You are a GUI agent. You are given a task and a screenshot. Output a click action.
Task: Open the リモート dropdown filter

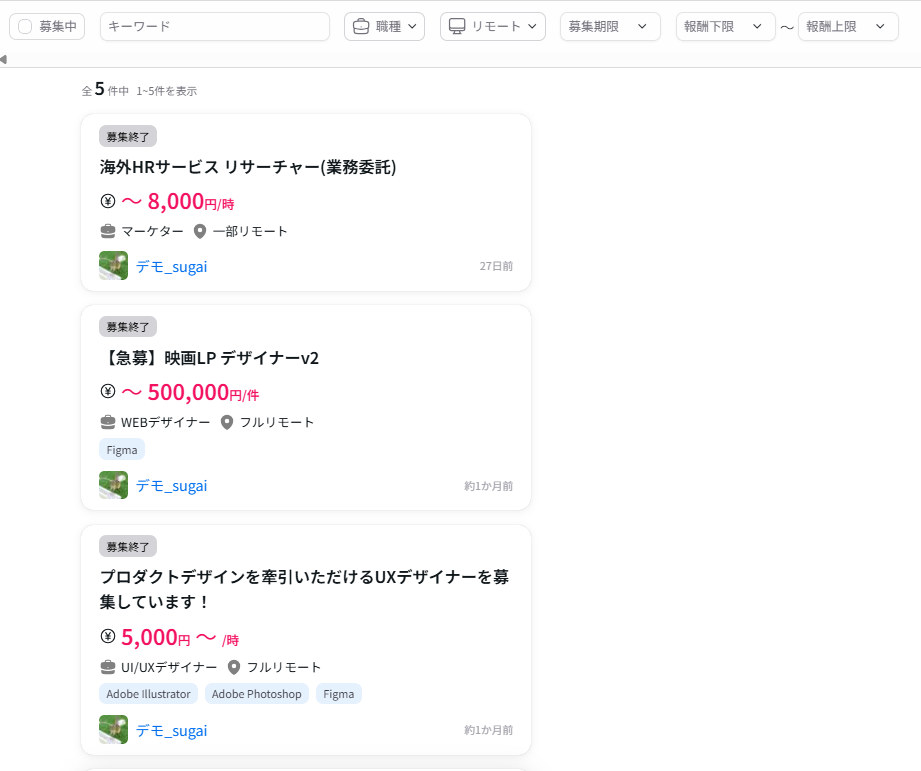pos(493,26)
